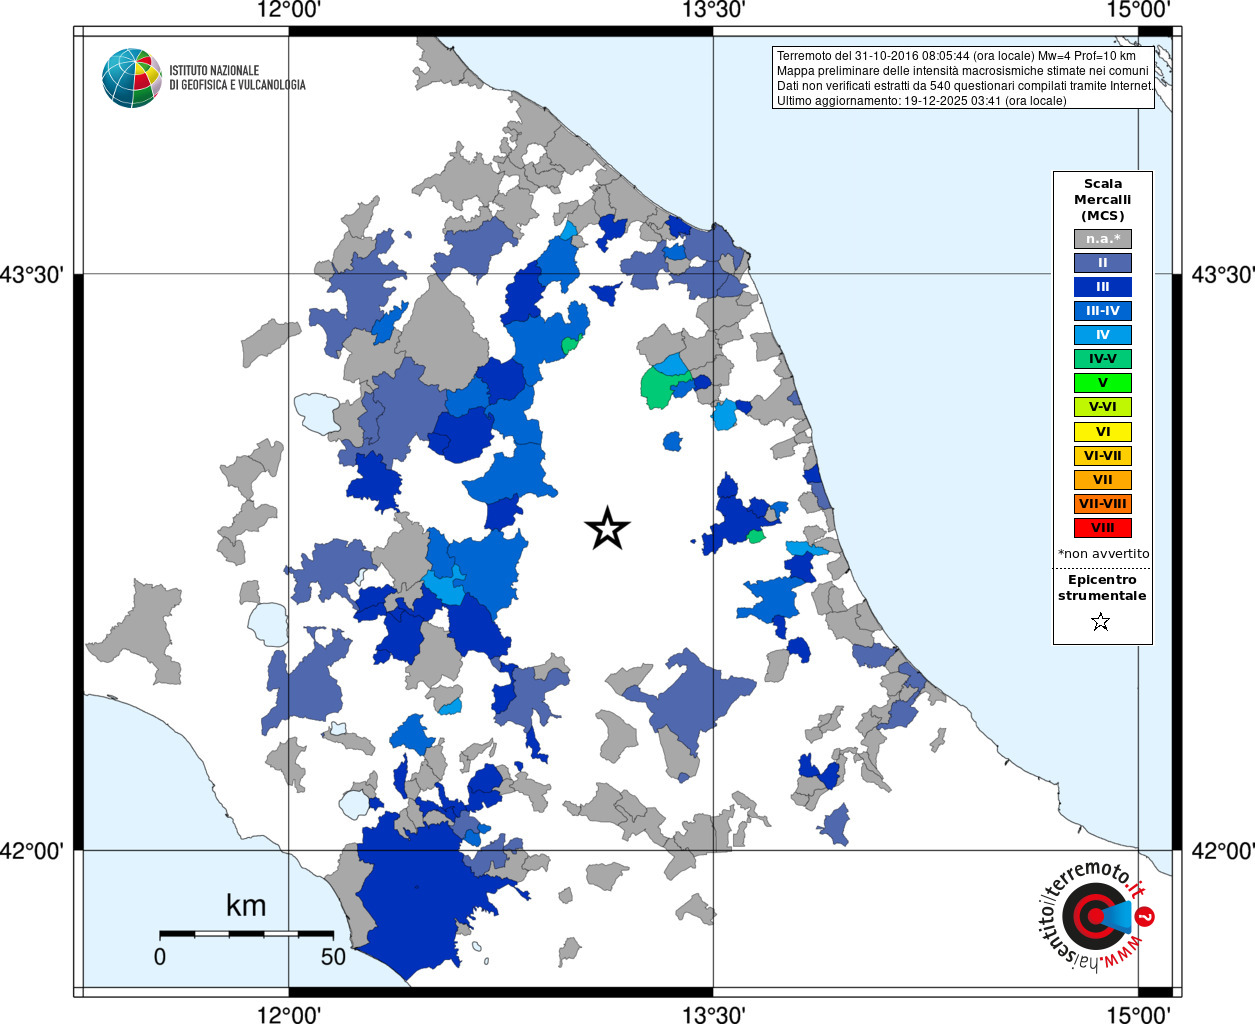The width and height of the screenshot is (1255, 1024).
Task: Click the 'Terremoto del 31-10-2016' info line
Action: click(957, 56)
